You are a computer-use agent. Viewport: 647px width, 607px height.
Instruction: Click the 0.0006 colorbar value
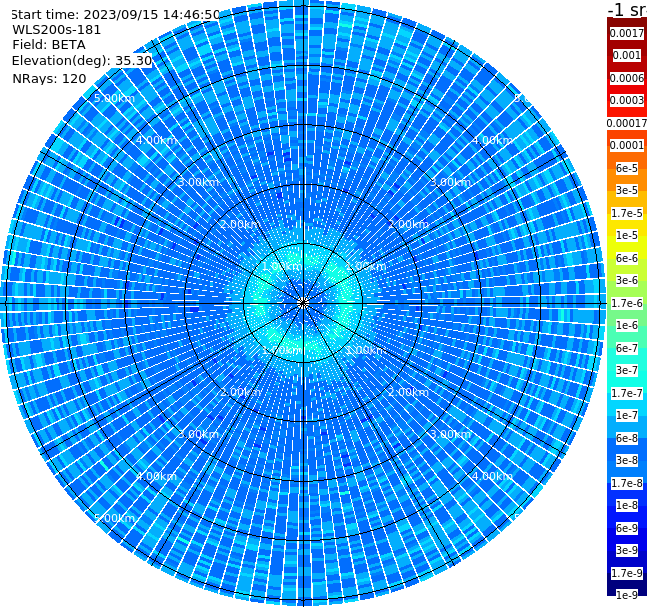tap(627, 78)
